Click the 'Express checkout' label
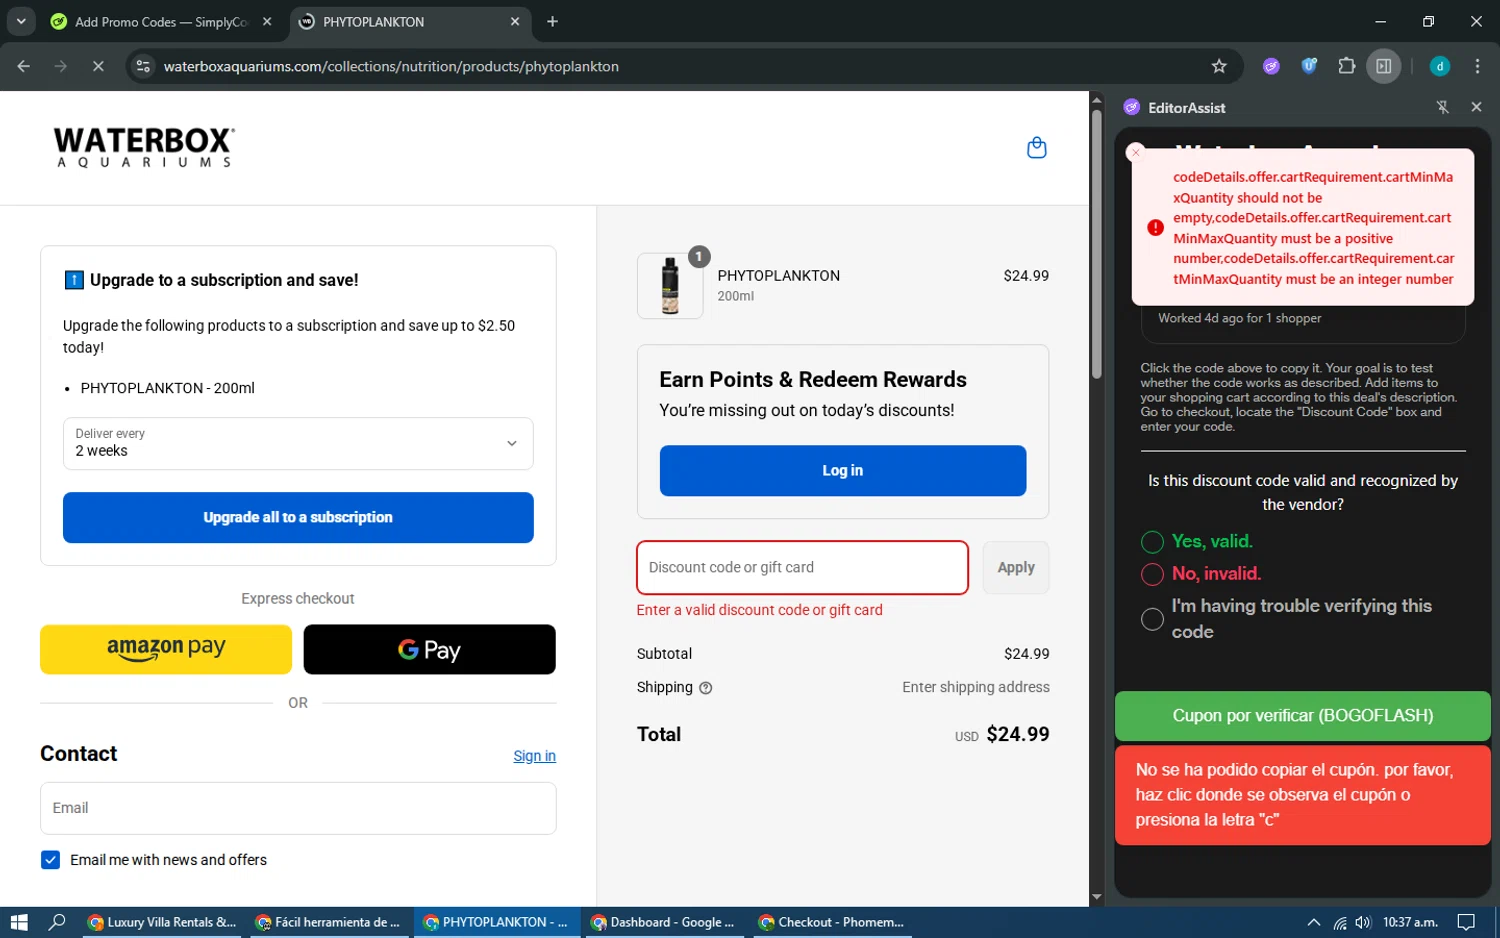The image size is (1500, 938). (x=298, y=599)
